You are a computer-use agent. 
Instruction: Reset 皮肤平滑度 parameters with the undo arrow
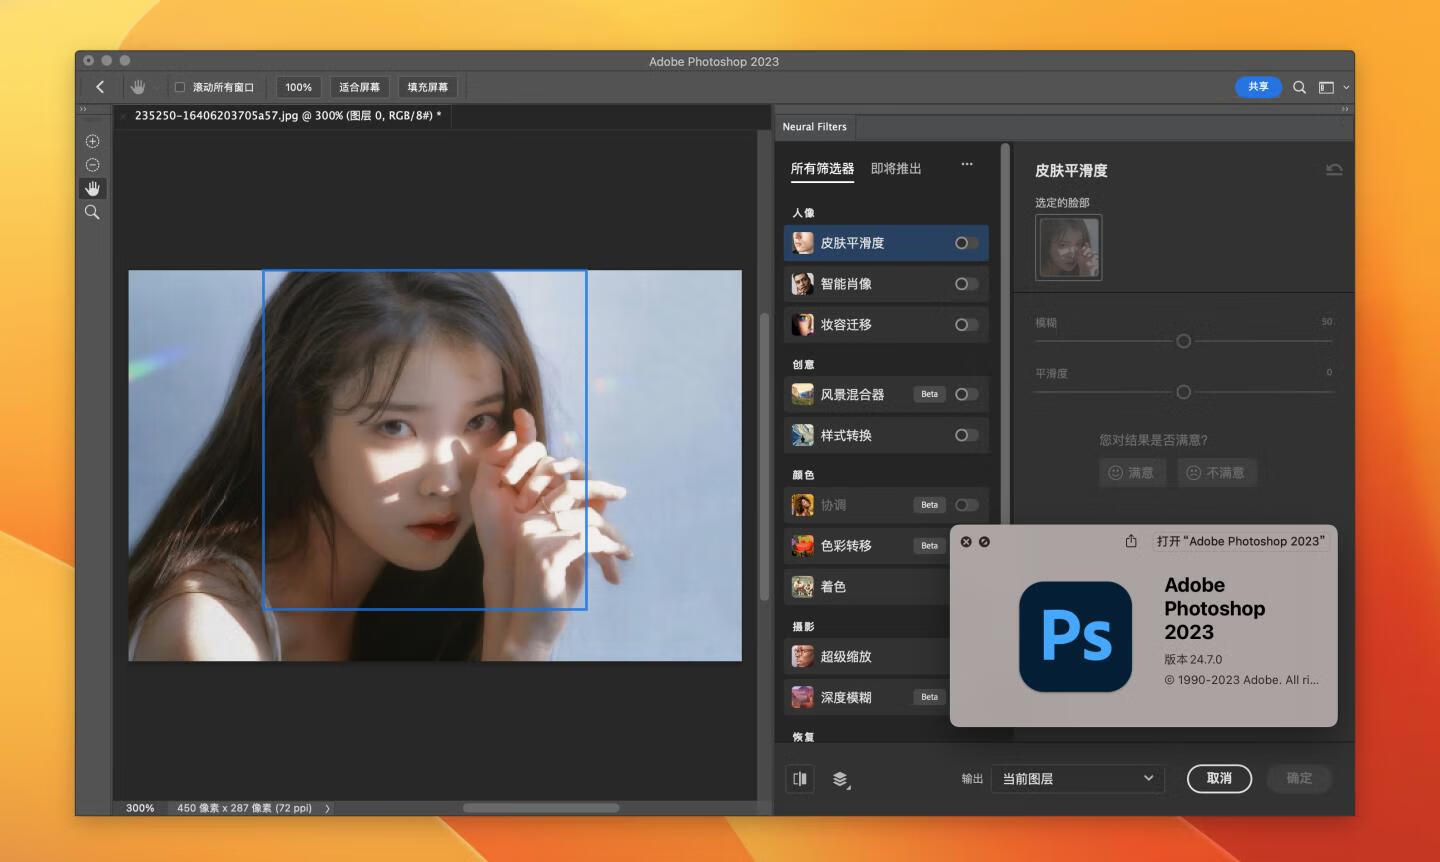click(1334, 170)
